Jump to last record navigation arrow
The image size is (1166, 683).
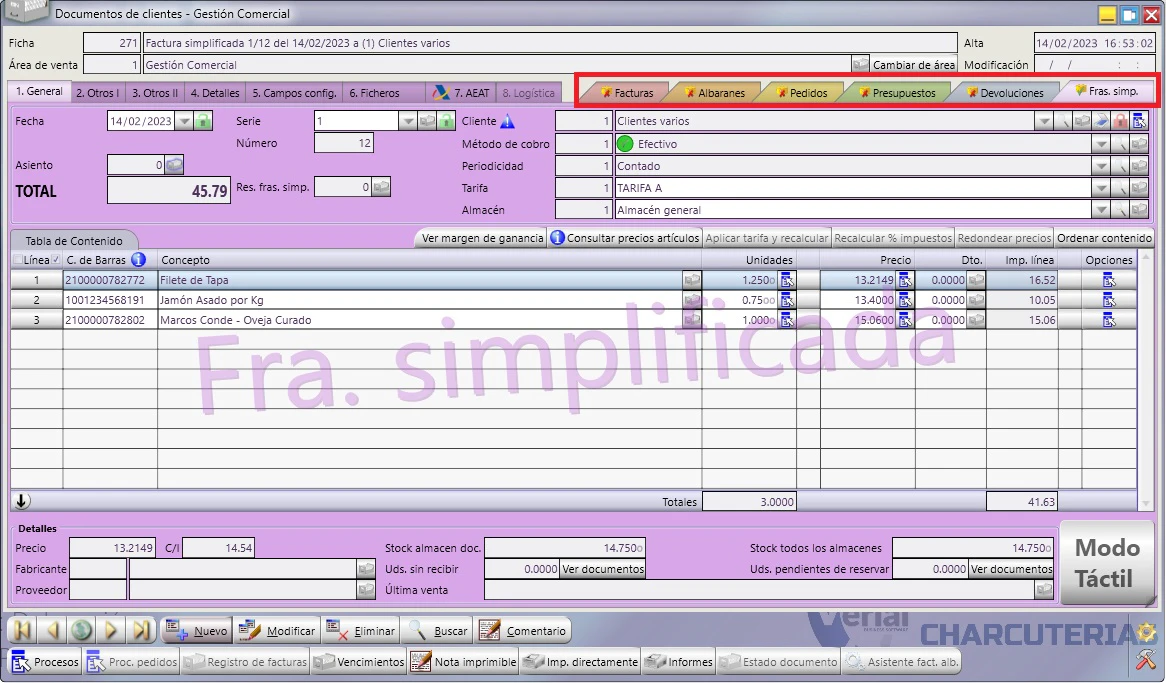141,631
